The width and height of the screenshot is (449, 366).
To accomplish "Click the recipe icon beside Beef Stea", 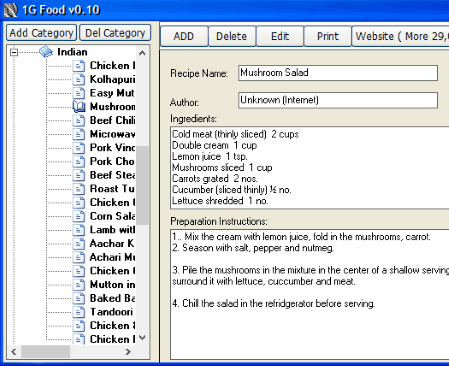I will (79, 175).
